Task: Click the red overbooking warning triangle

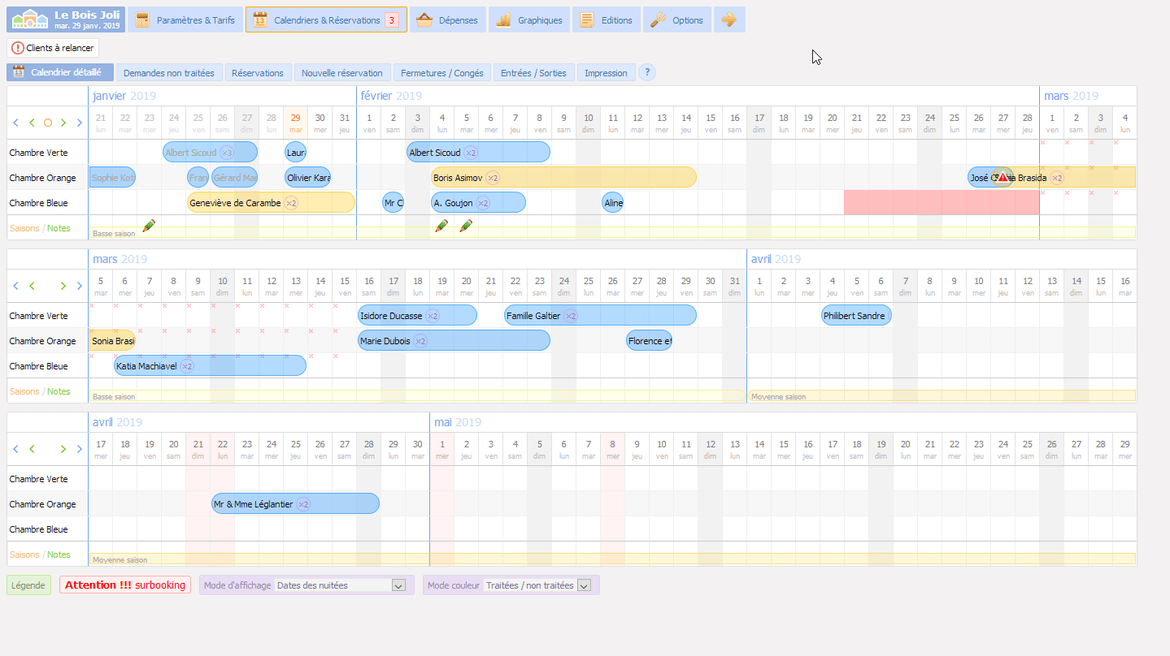Action: pos(1003,178)
